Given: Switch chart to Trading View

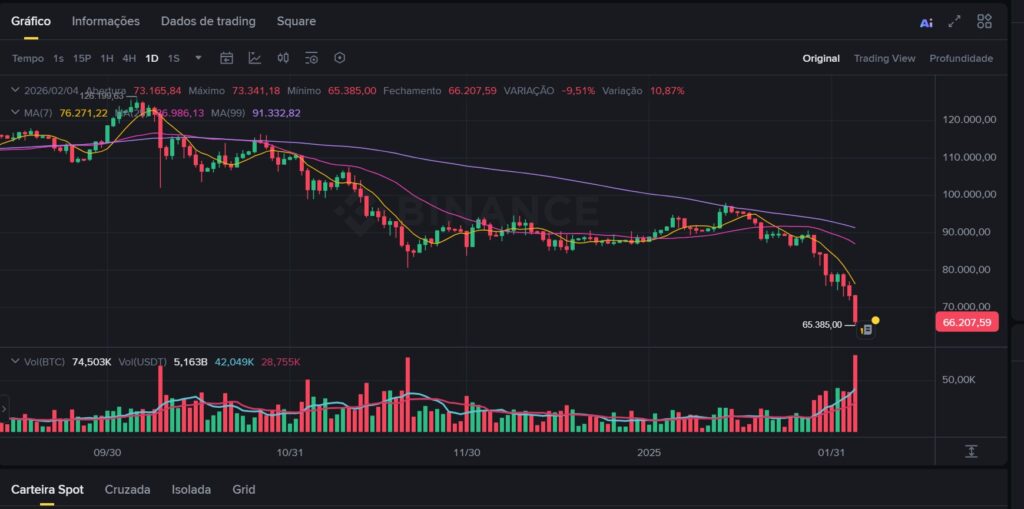Looking at the screenshot, I should [x=884, y=58].
